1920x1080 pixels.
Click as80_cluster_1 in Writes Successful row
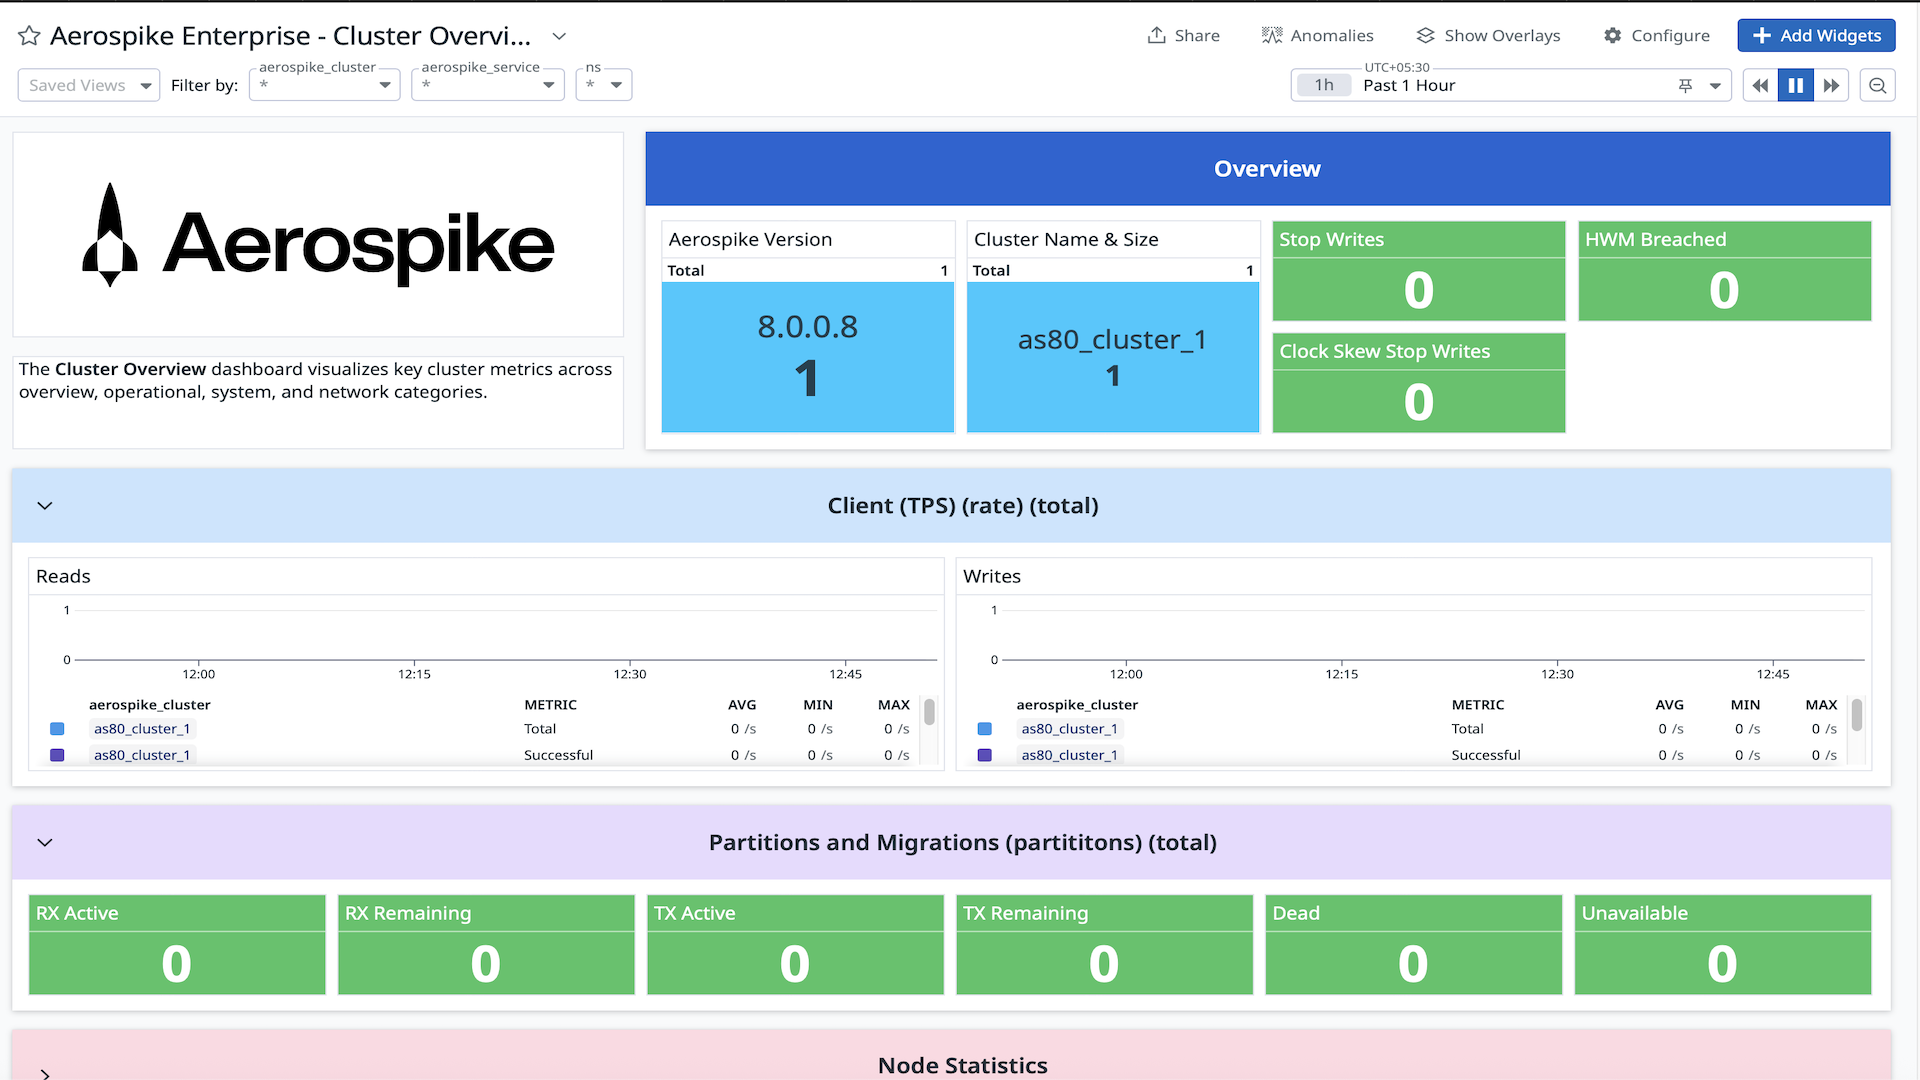1070,755
